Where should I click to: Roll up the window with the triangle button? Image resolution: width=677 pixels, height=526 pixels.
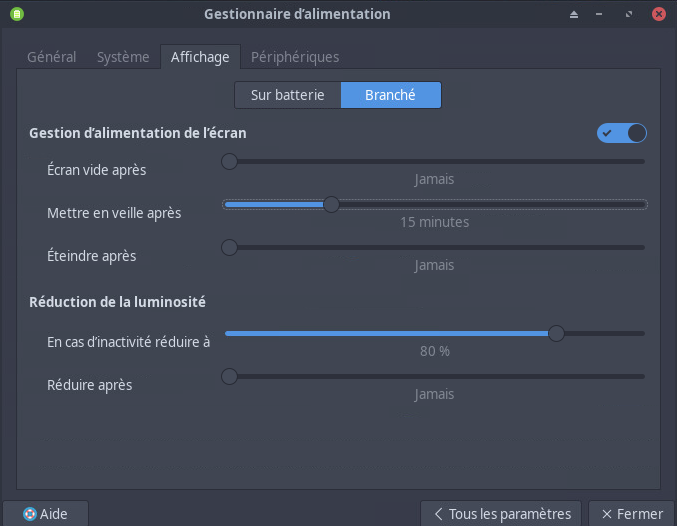click(574, 15)
